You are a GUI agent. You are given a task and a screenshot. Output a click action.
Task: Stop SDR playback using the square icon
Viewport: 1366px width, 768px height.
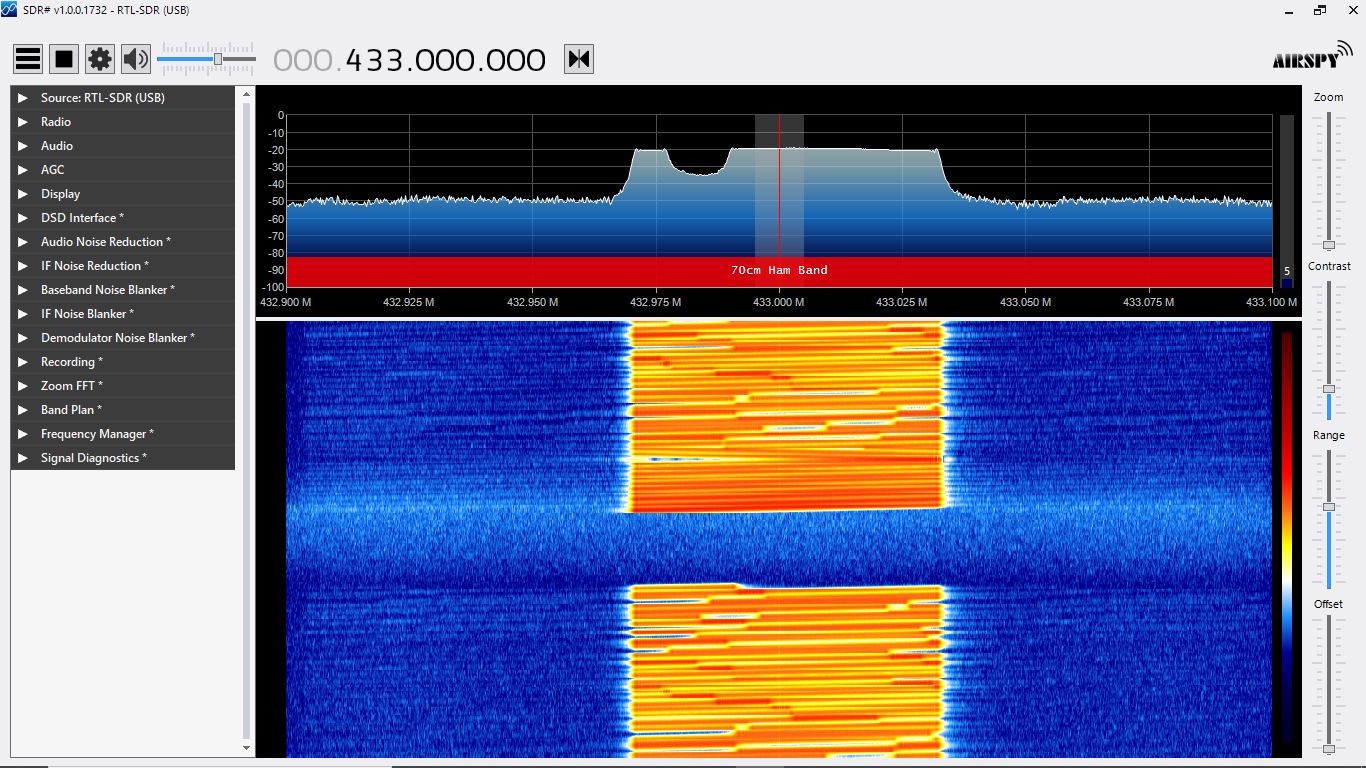(x=63, y=58)
